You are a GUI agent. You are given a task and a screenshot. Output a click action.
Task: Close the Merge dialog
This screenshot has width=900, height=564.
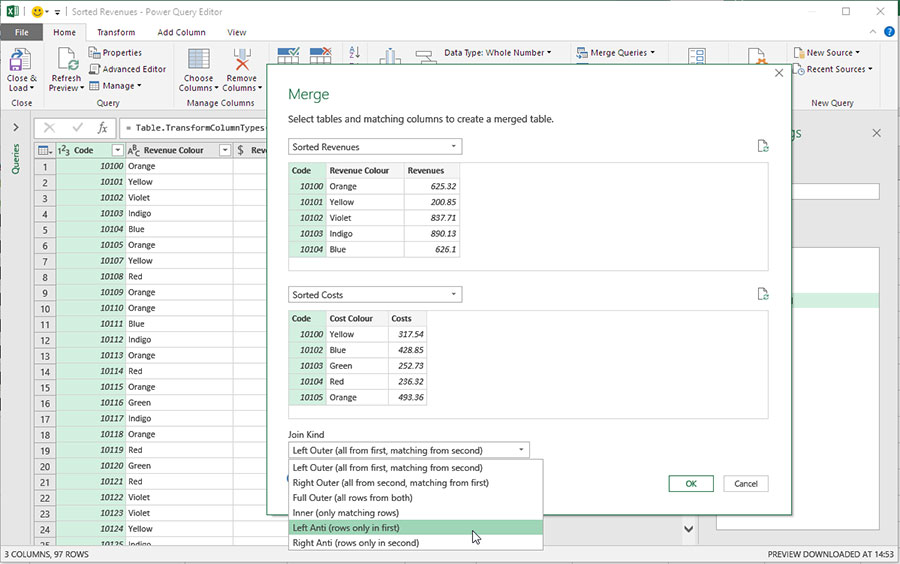(778, 73)
